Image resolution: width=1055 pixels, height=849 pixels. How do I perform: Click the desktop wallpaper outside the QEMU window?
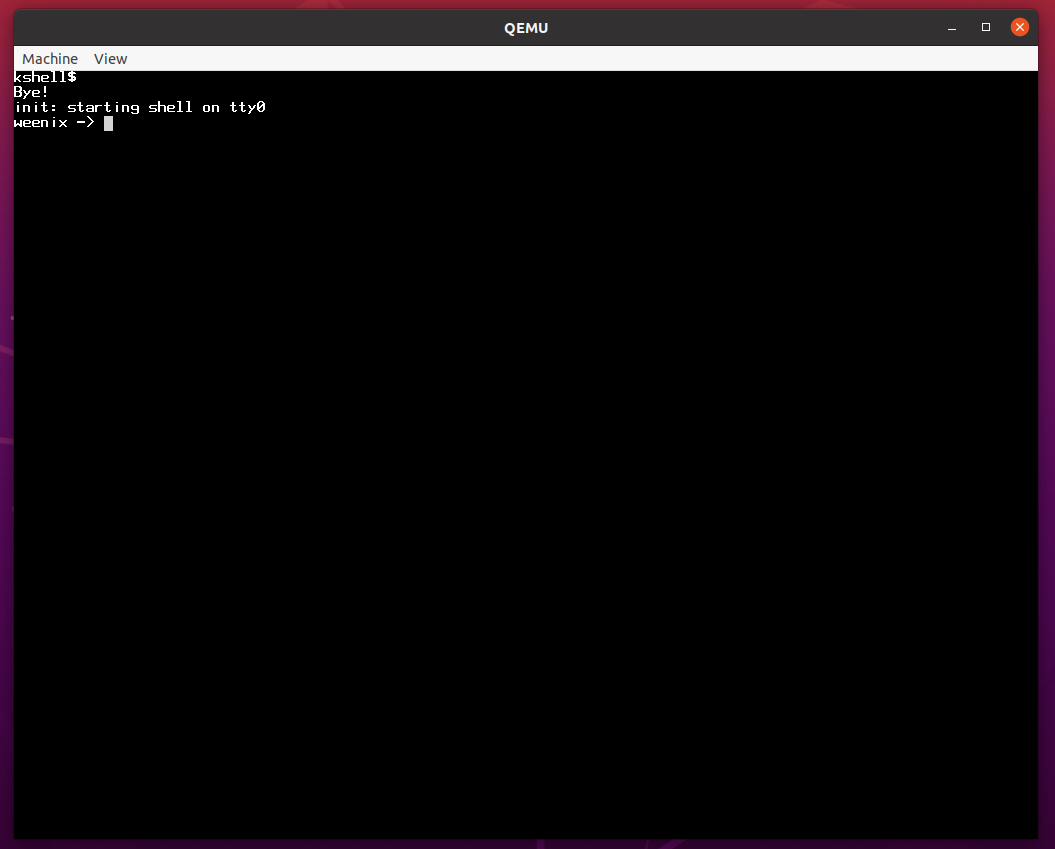point(5,400)
